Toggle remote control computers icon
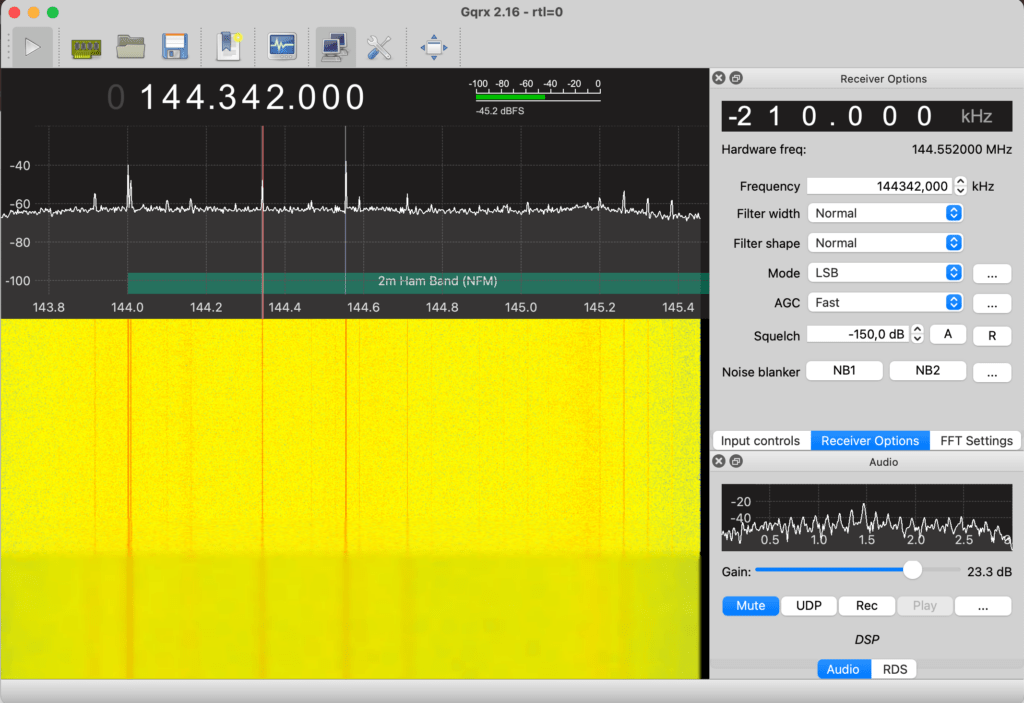This screenshot has height=703, width=1024. coord(335,47)
